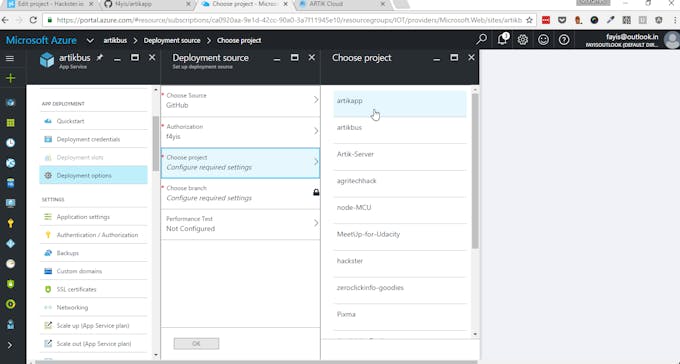
Task: Switch to the Edit project Hackster tab
Action: (x=51, y=4)
